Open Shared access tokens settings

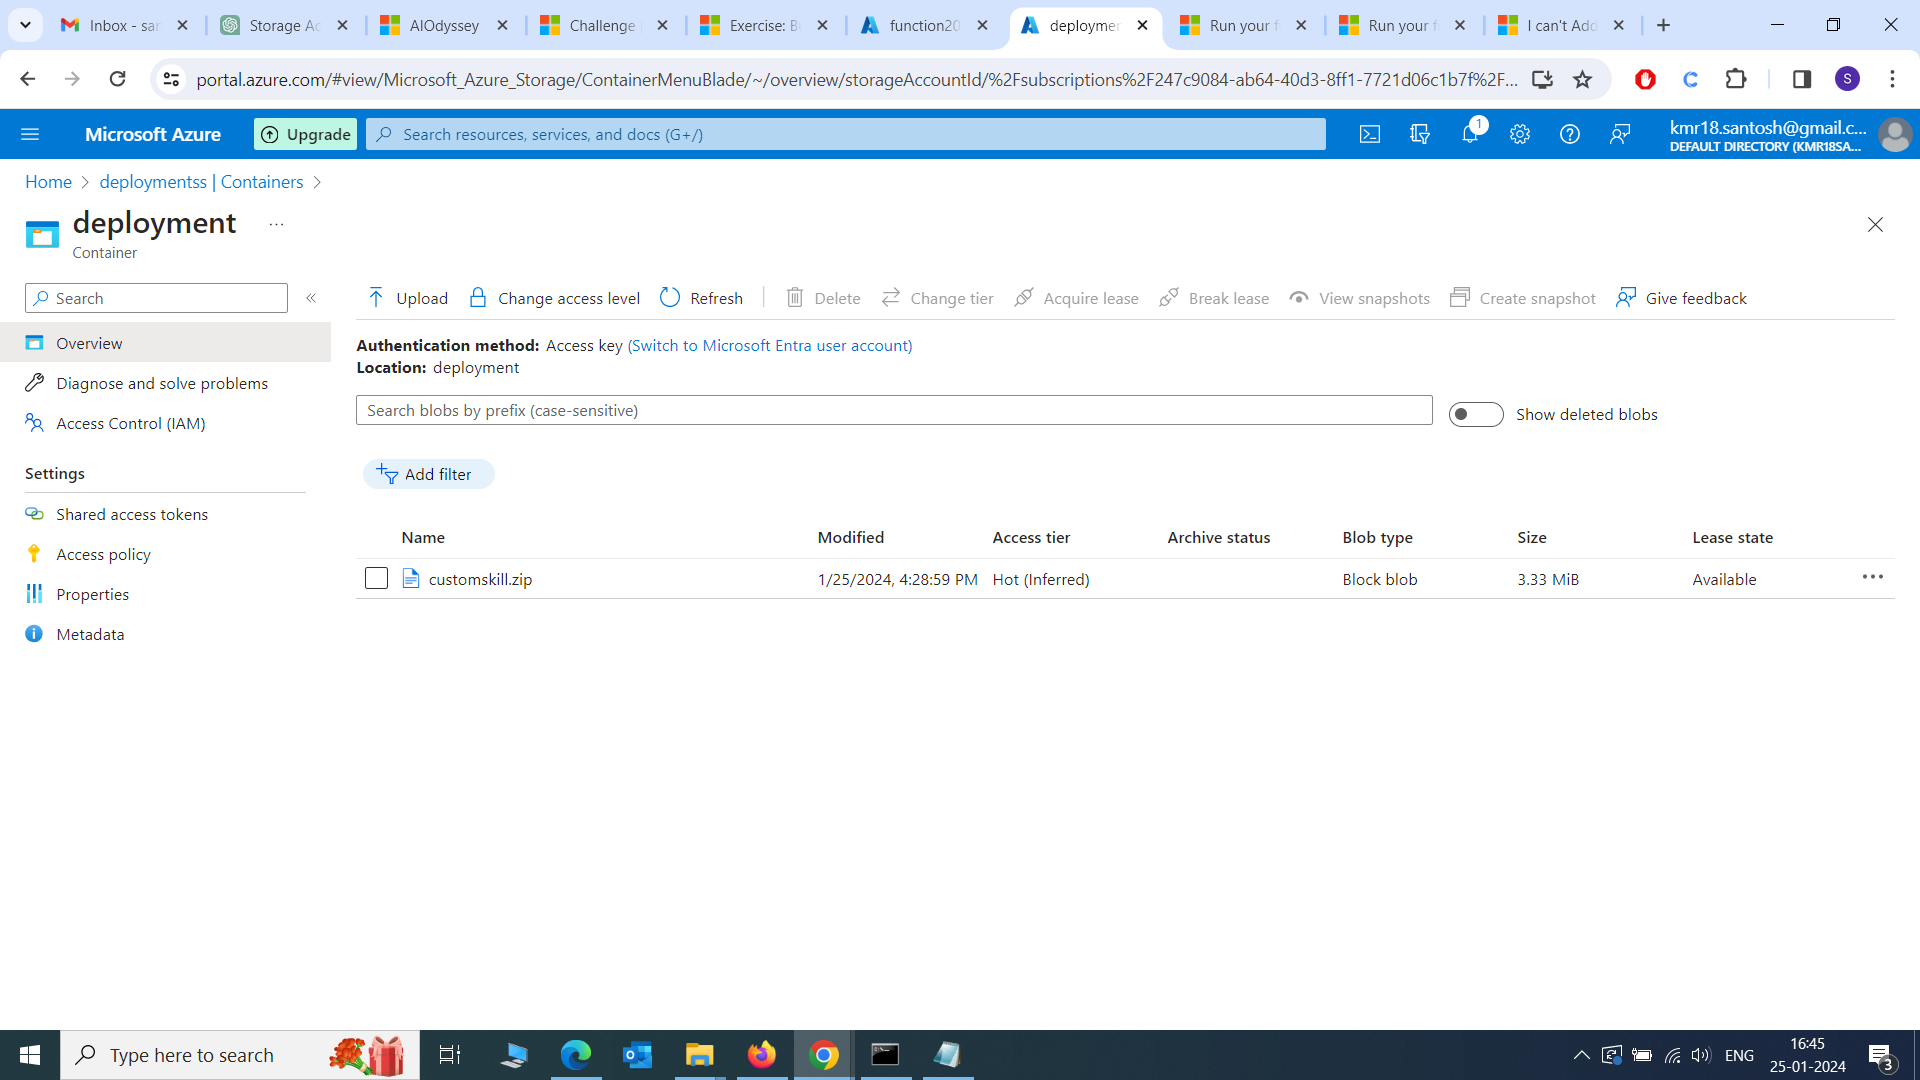coord(132,514)
